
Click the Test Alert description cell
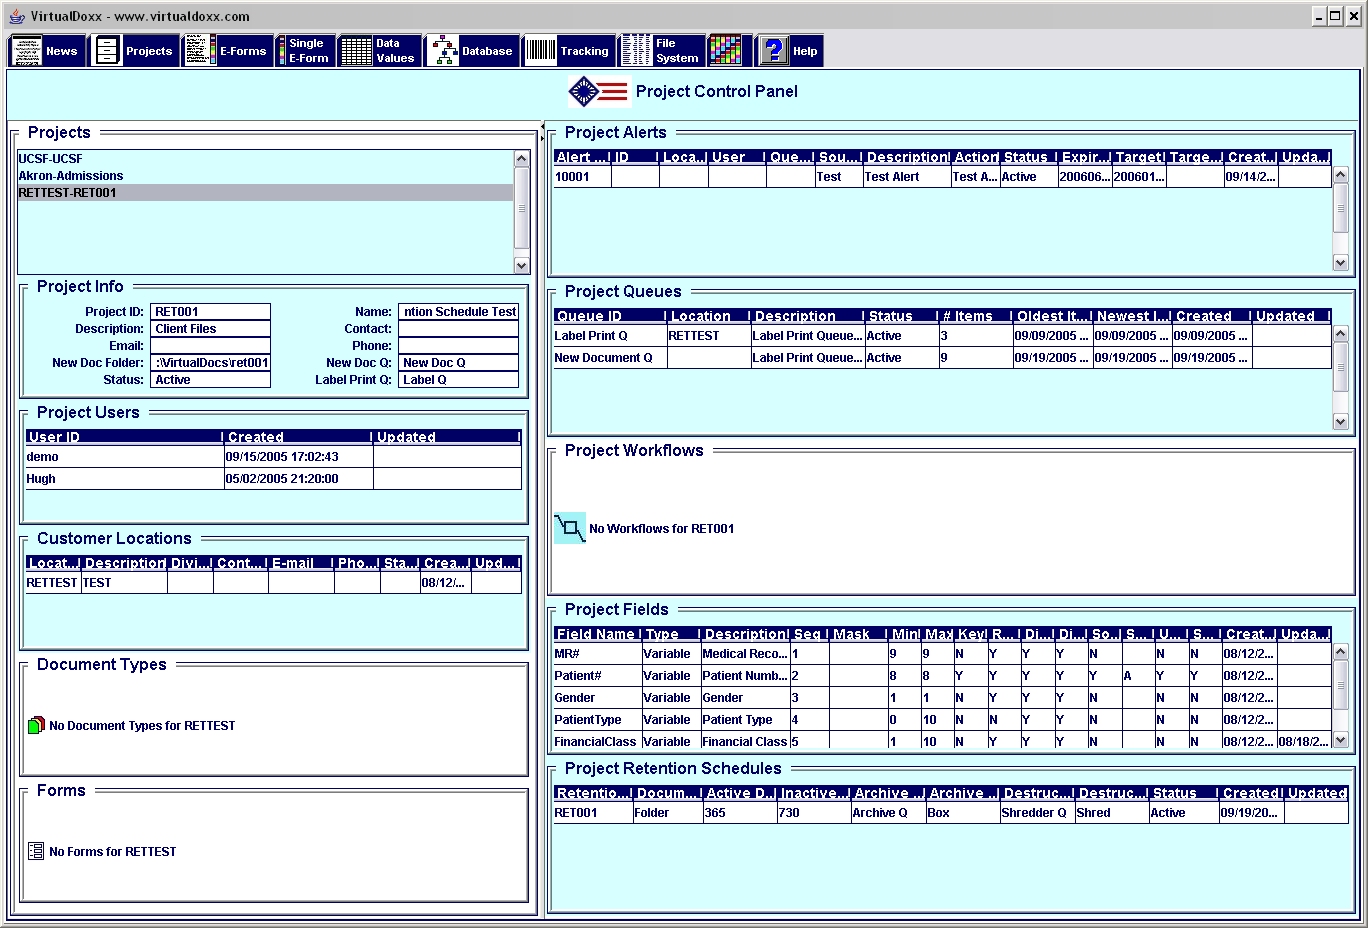[x=906, y=177]
